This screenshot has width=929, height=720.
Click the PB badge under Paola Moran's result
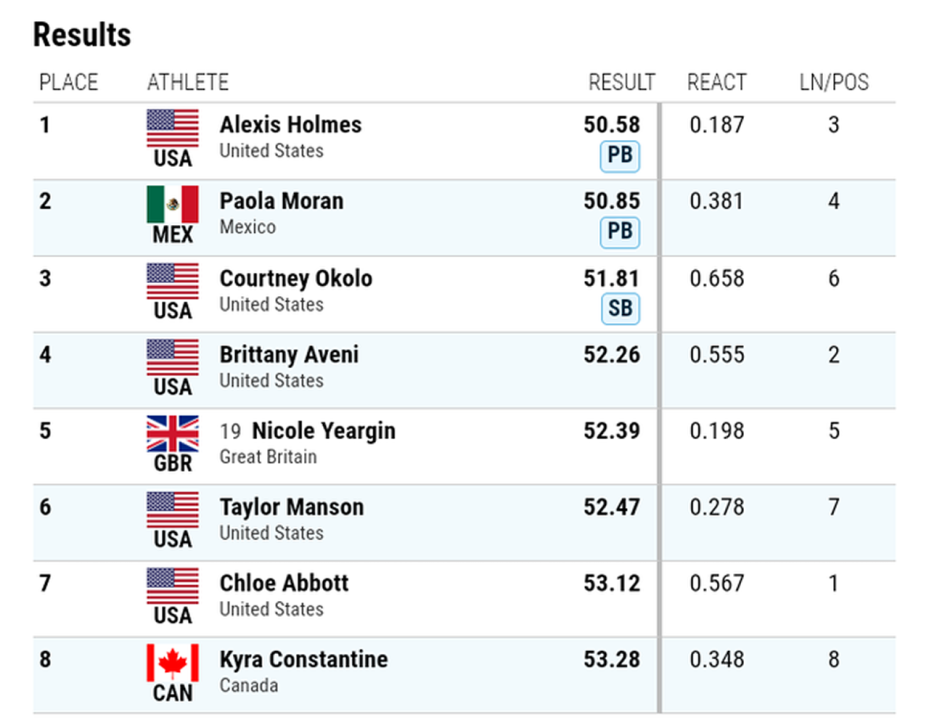(x=619, y=232)
